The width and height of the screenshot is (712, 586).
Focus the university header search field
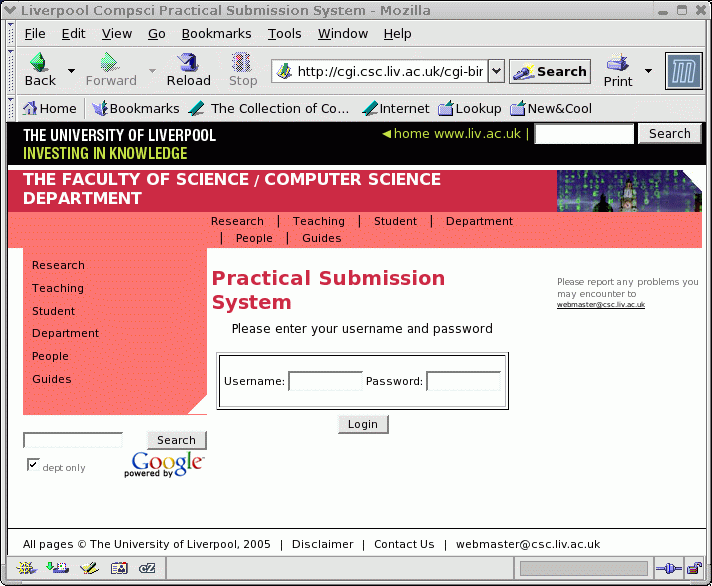click(584, 134)
